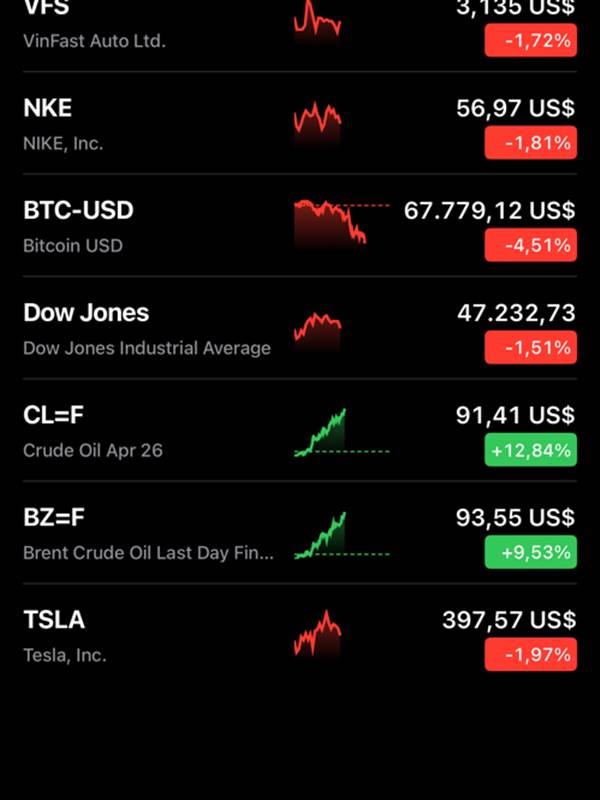Open the CL=F crude oil sparkline
Image resolution: width=600 pixels, height=800 pixels.
click(322, 432)
